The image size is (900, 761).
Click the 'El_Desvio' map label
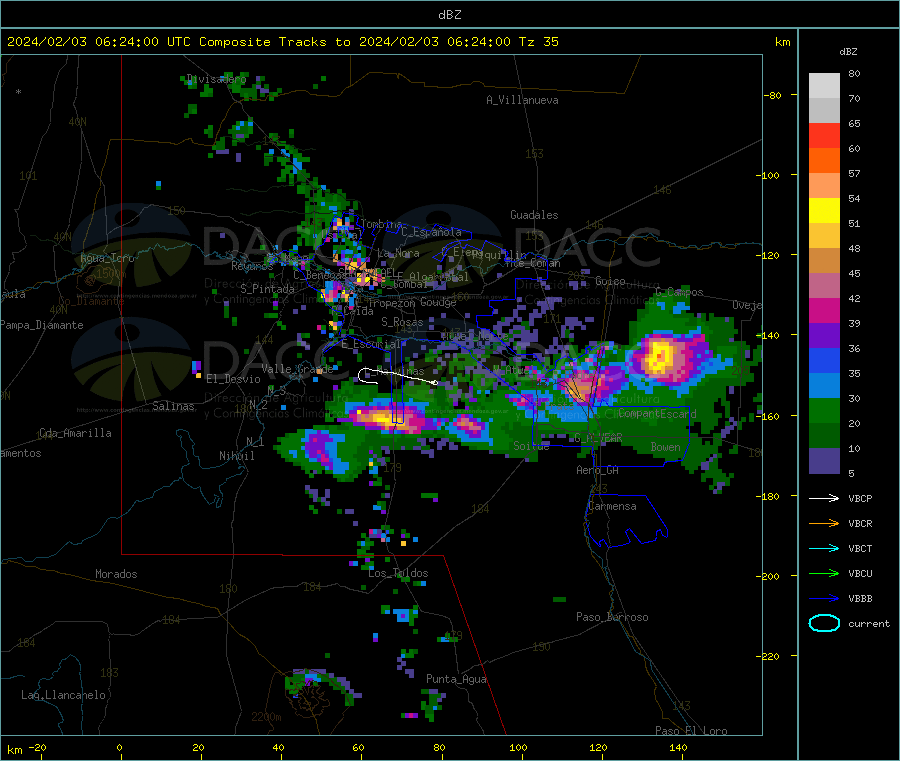pos(233,379)
